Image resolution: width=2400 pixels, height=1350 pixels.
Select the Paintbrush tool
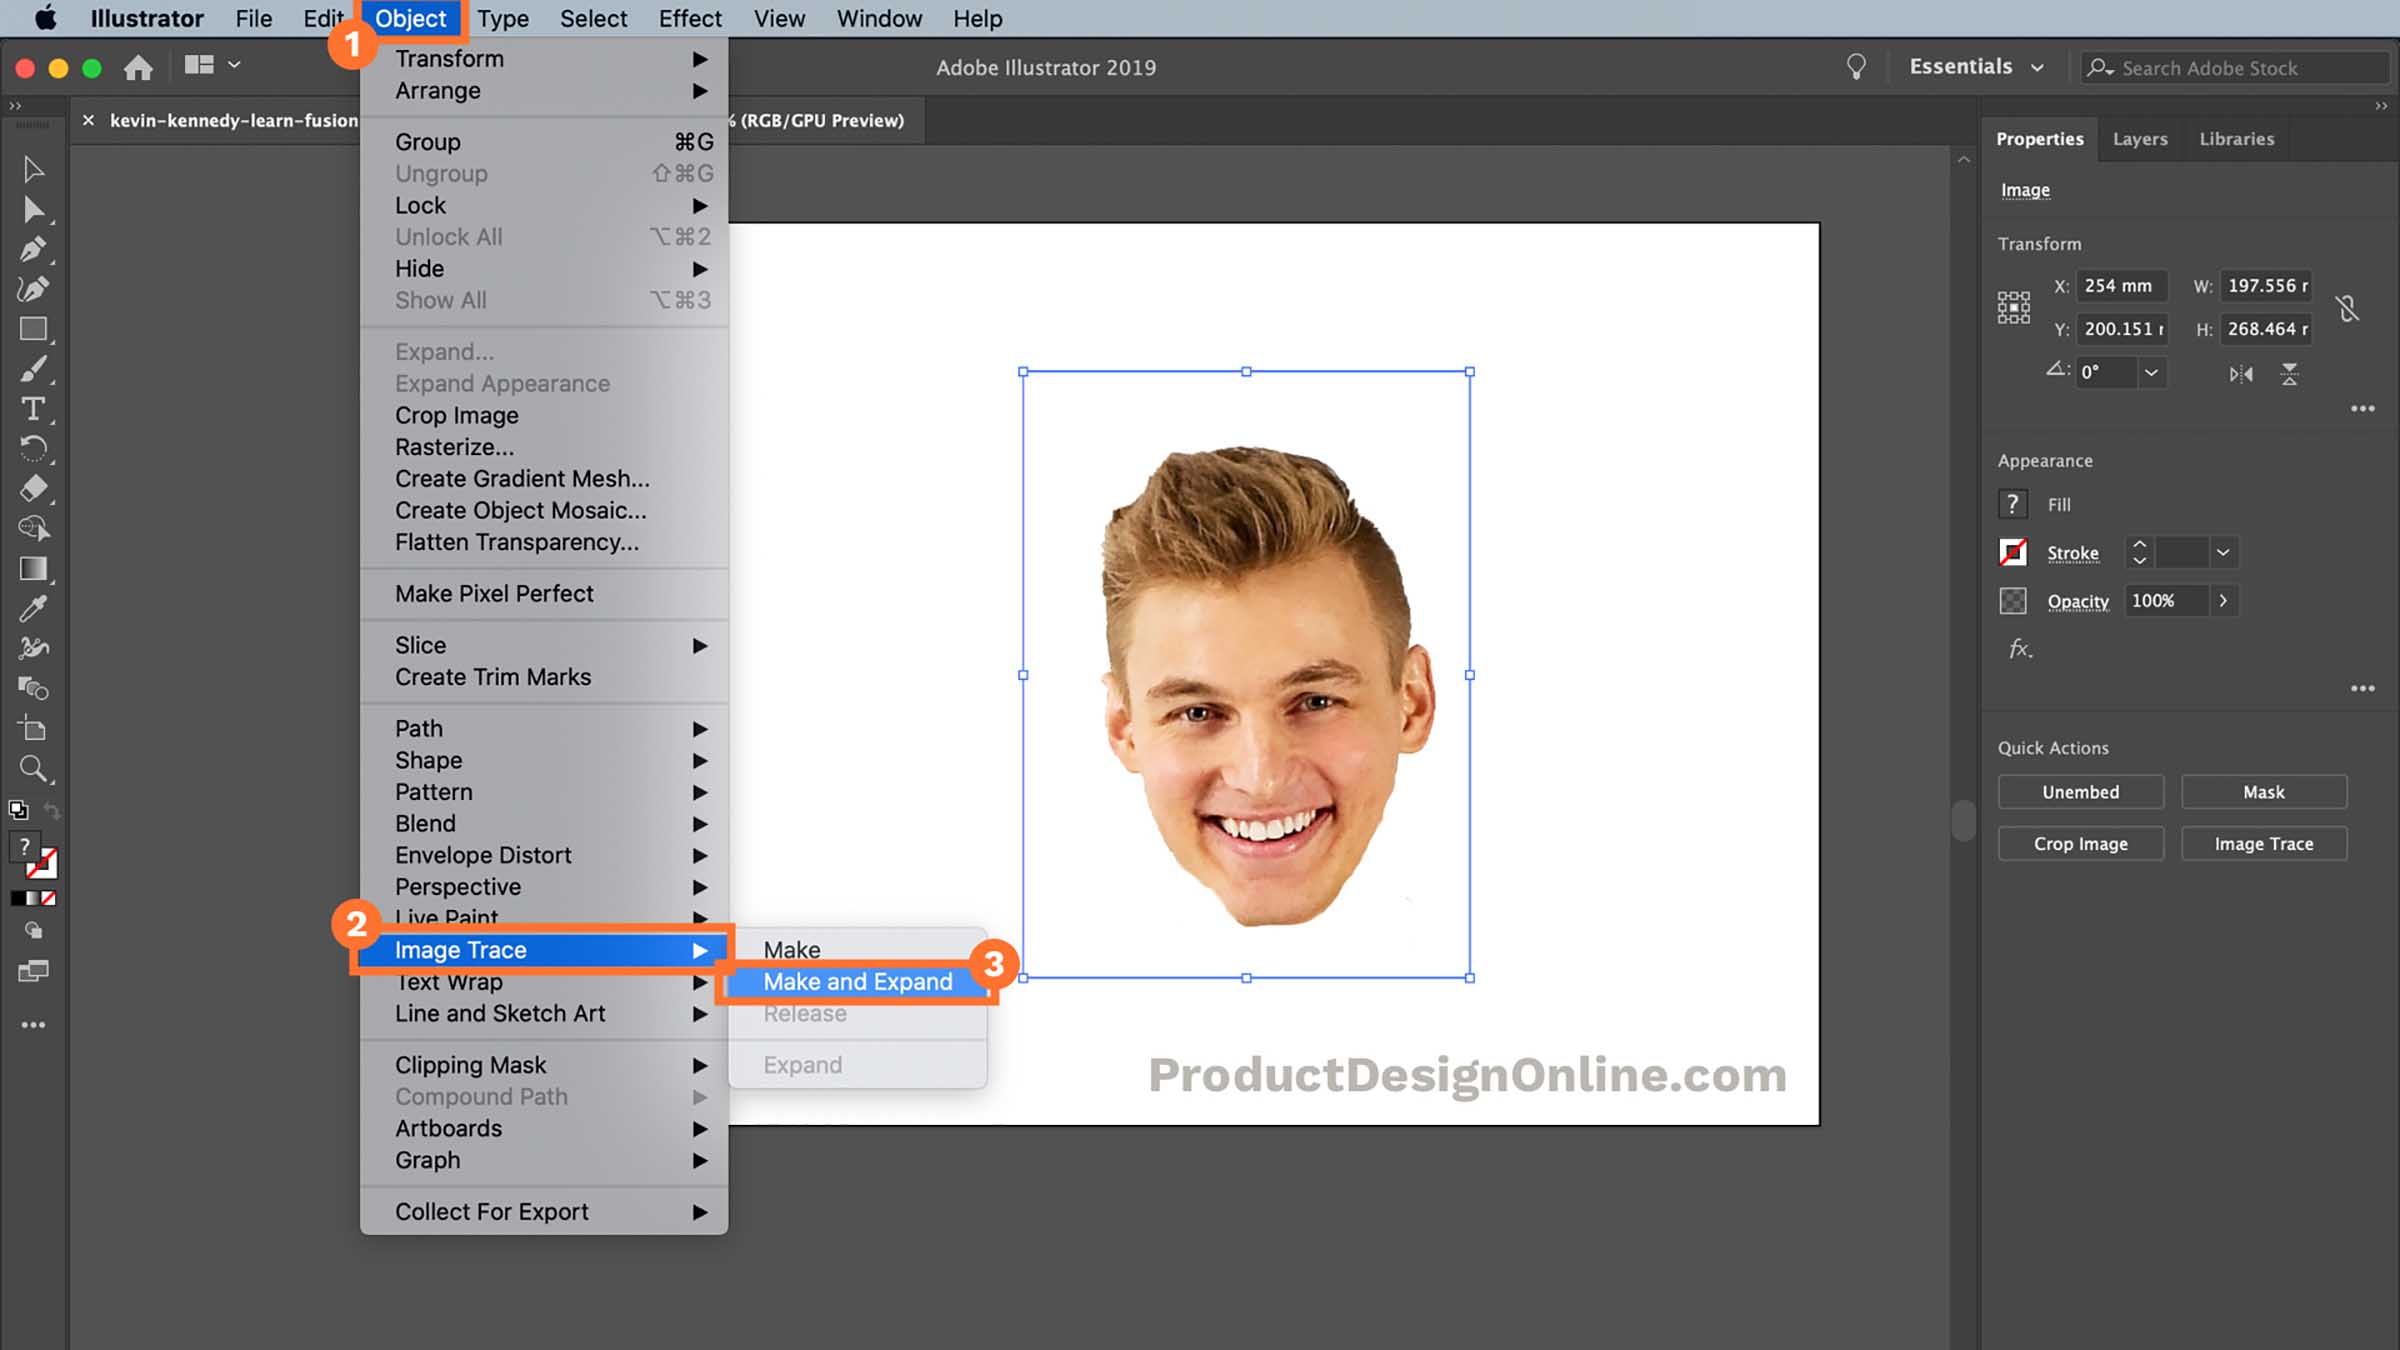33,369
